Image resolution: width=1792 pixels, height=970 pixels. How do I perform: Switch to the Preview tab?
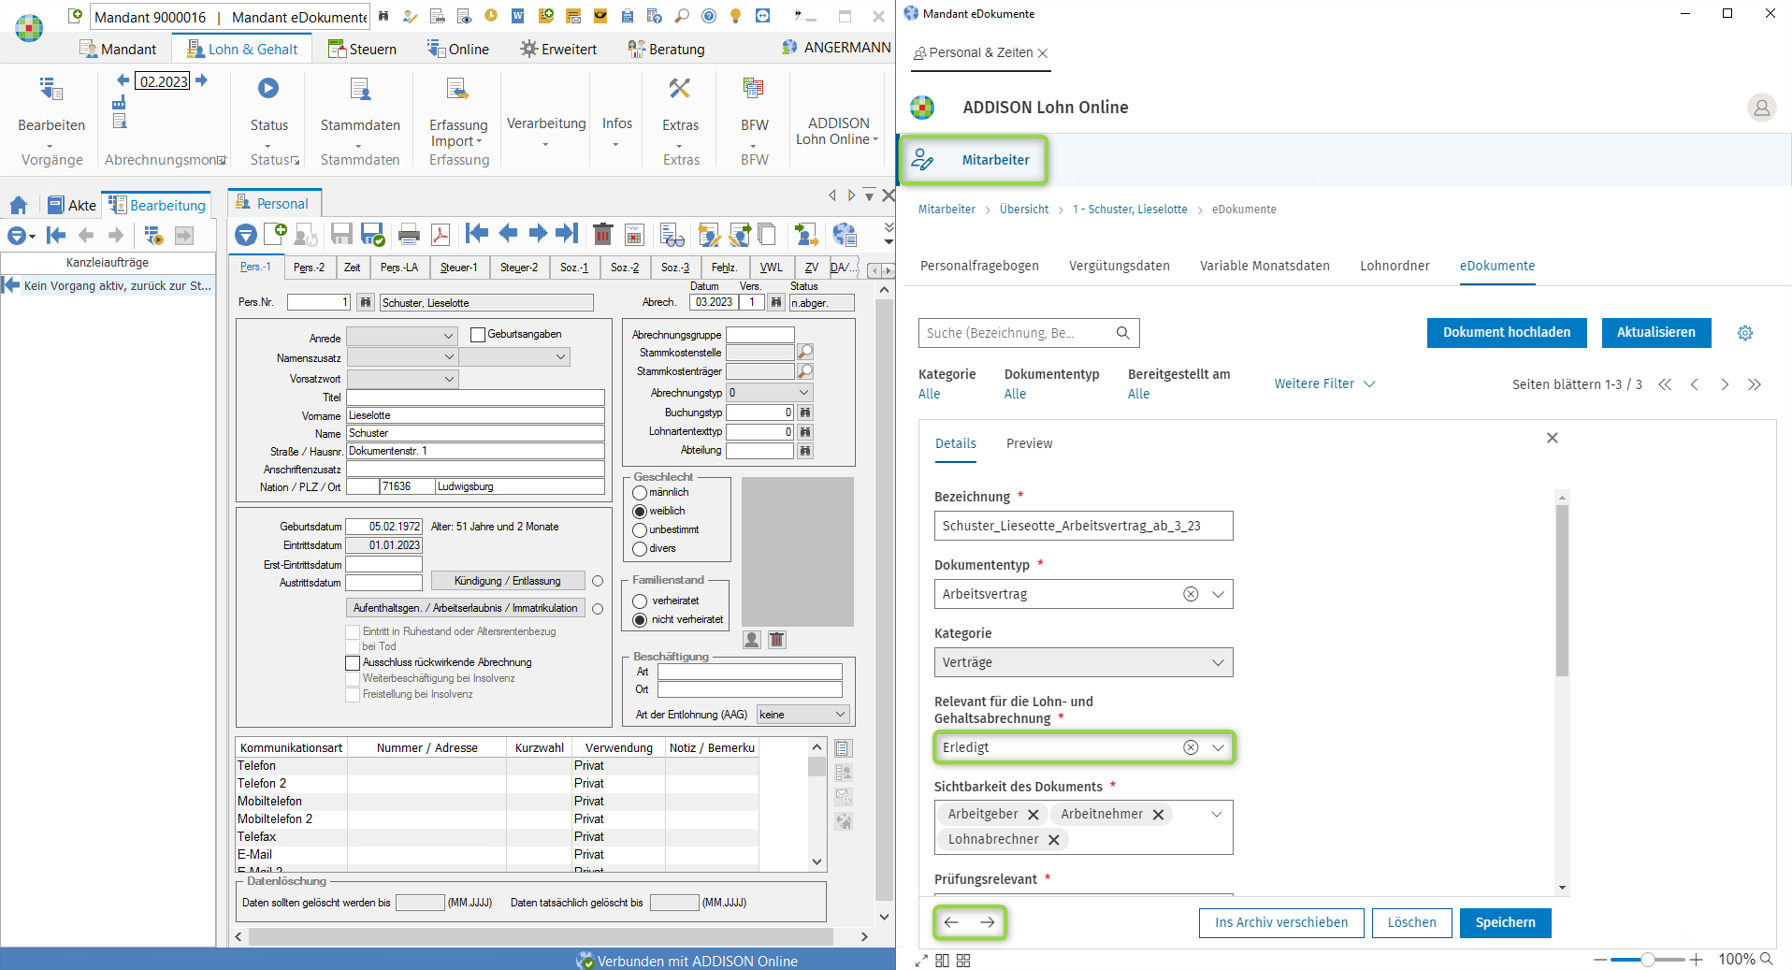[x=1029, y=443]
